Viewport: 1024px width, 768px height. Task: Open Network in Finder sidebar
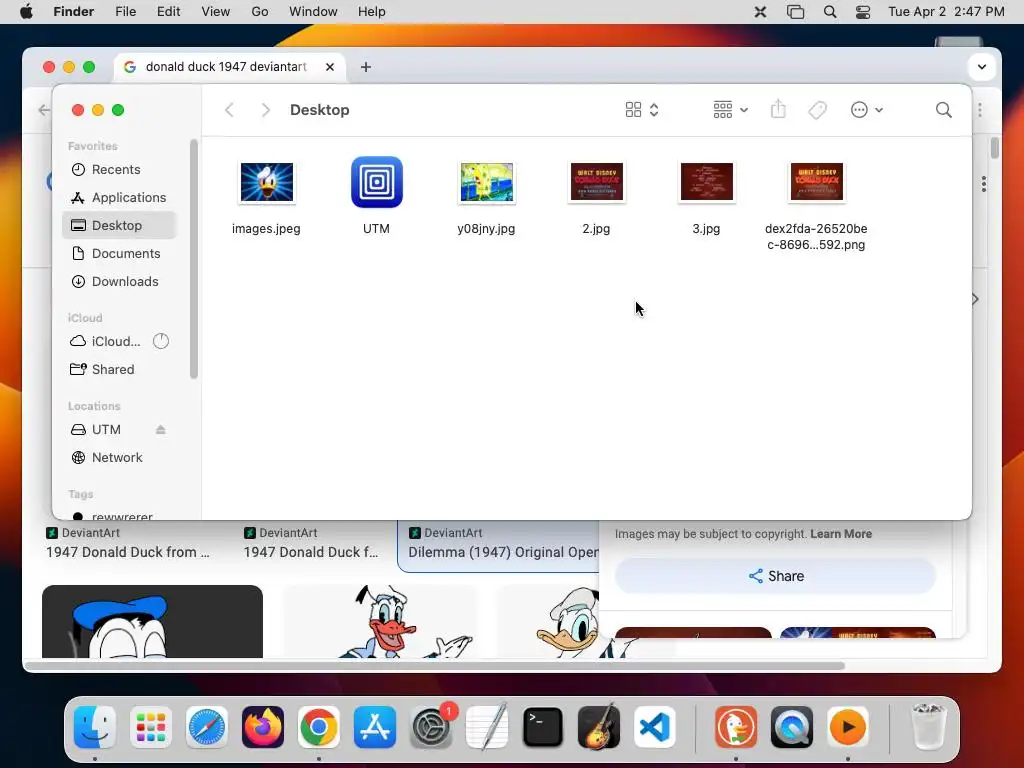point(119,458)
